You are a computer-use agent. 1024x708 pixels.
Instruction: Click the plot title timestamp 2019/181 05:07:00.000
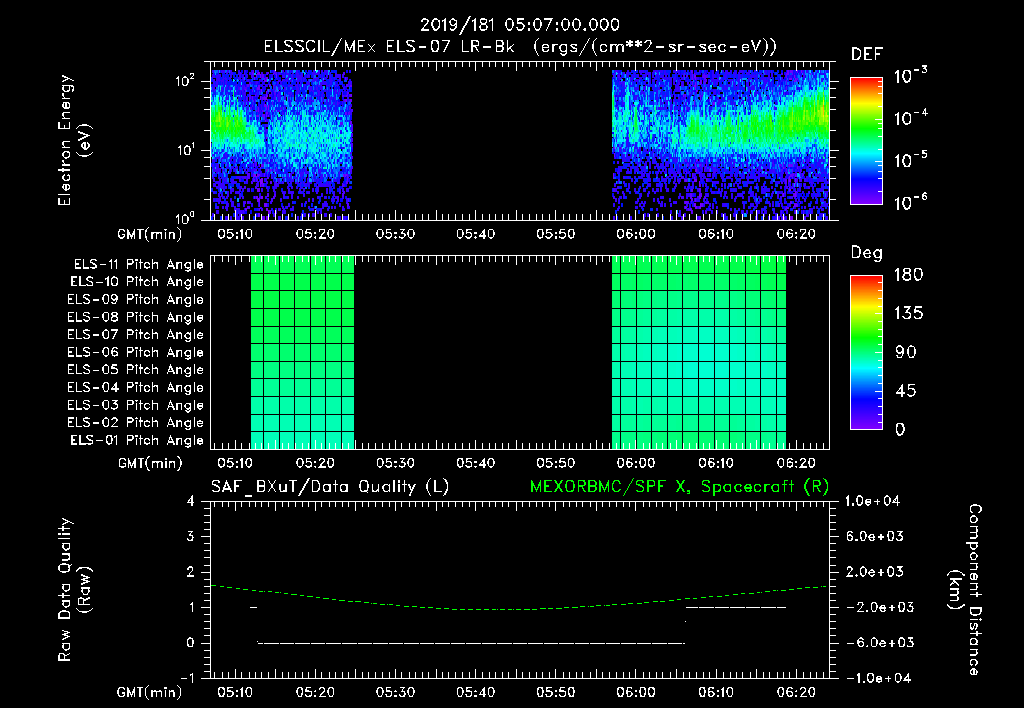519,25
